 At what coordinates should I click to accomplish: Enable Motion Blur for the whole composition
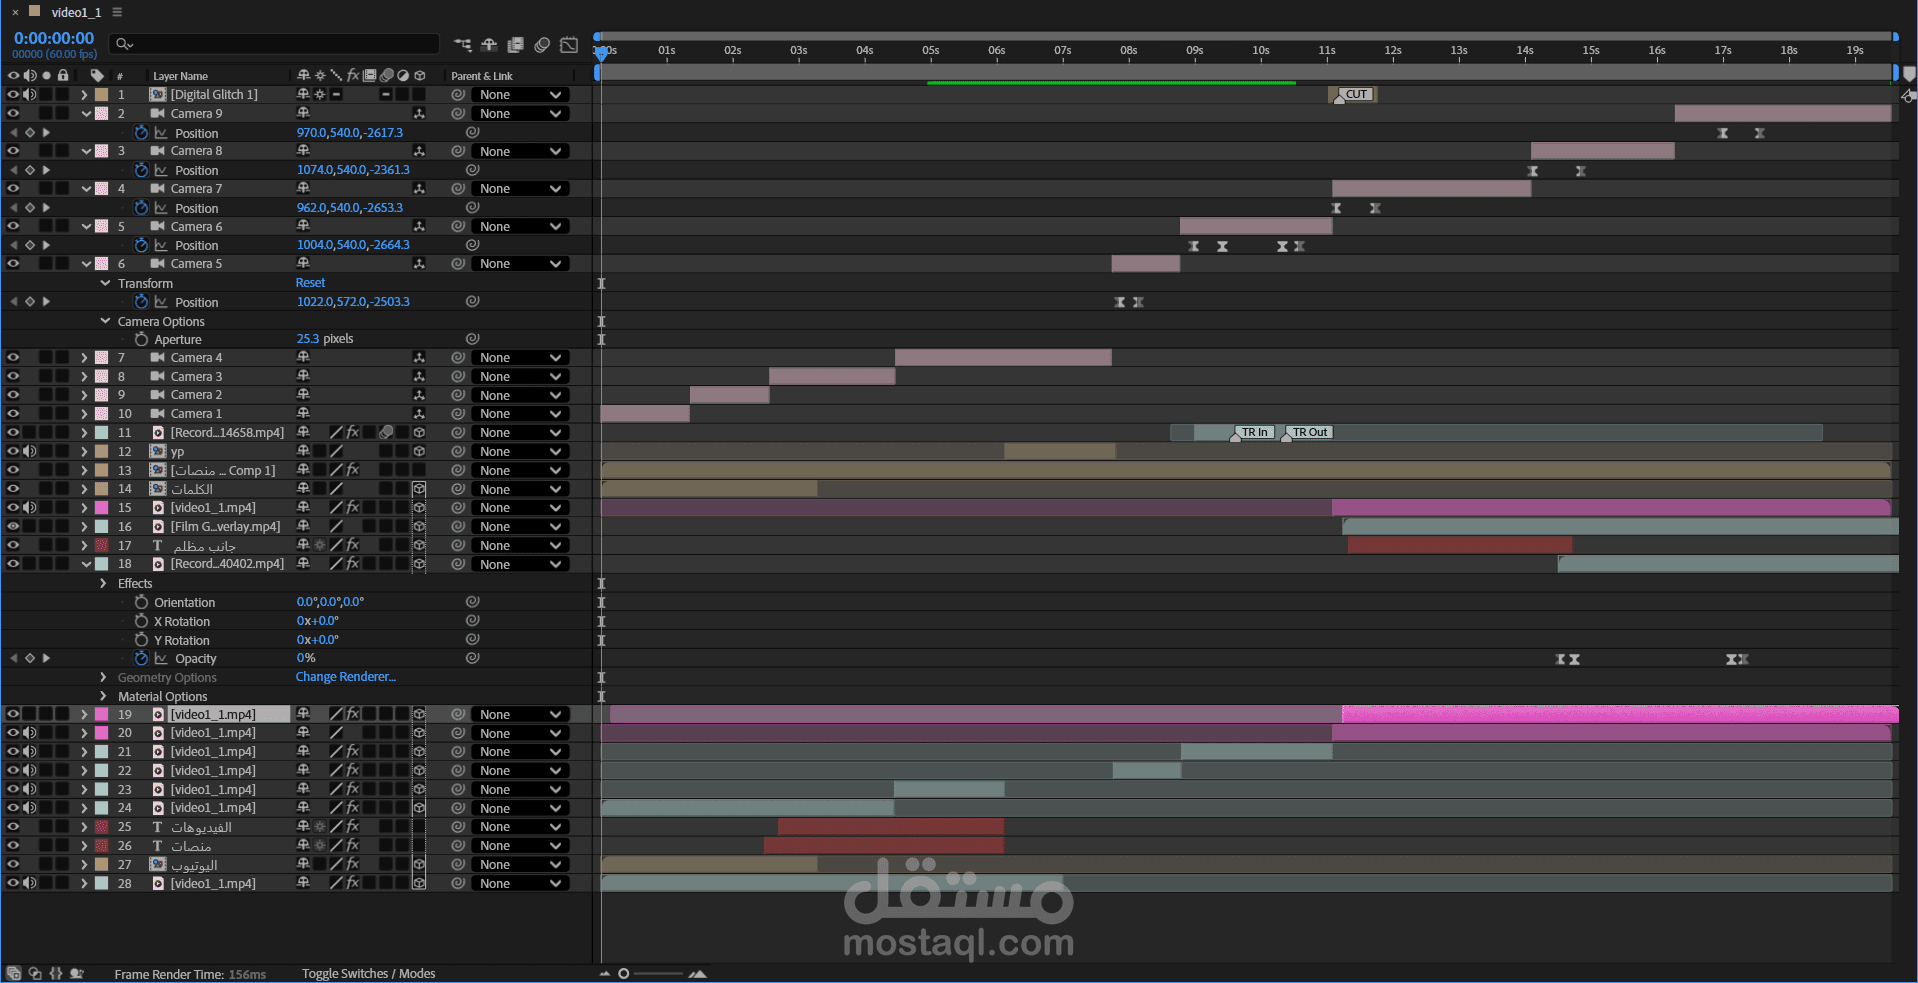click(x=542, y=45)
